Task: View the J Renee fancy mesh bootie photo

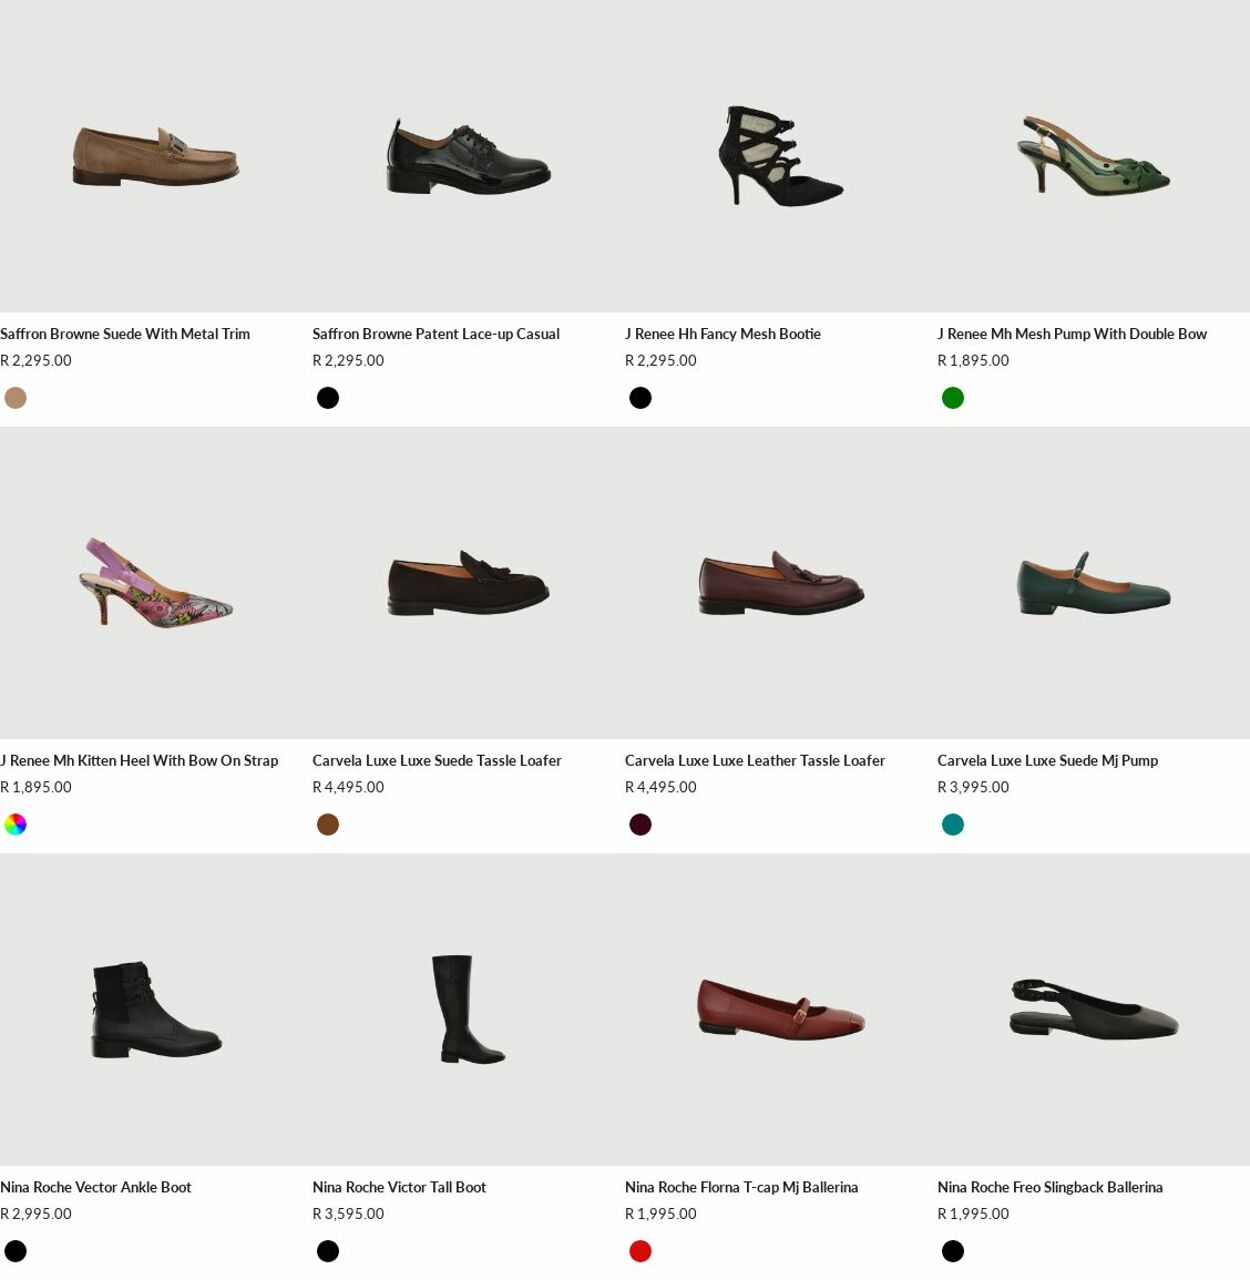Action: point(781,156)
